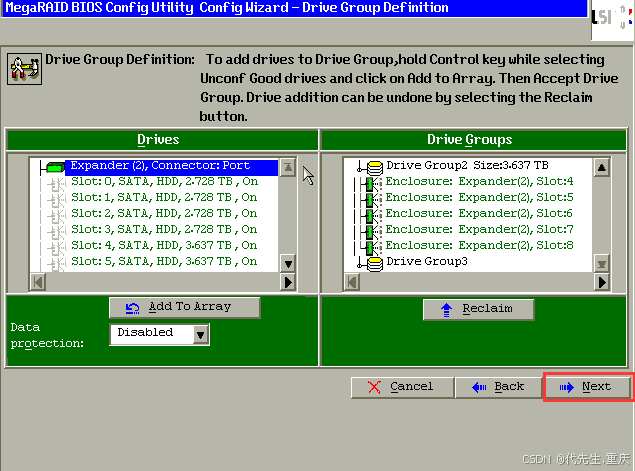Select Enclosure Expander(2) Slot:4 entry
Viewport: 635px width, 471px height.
(x=479, y=181)
